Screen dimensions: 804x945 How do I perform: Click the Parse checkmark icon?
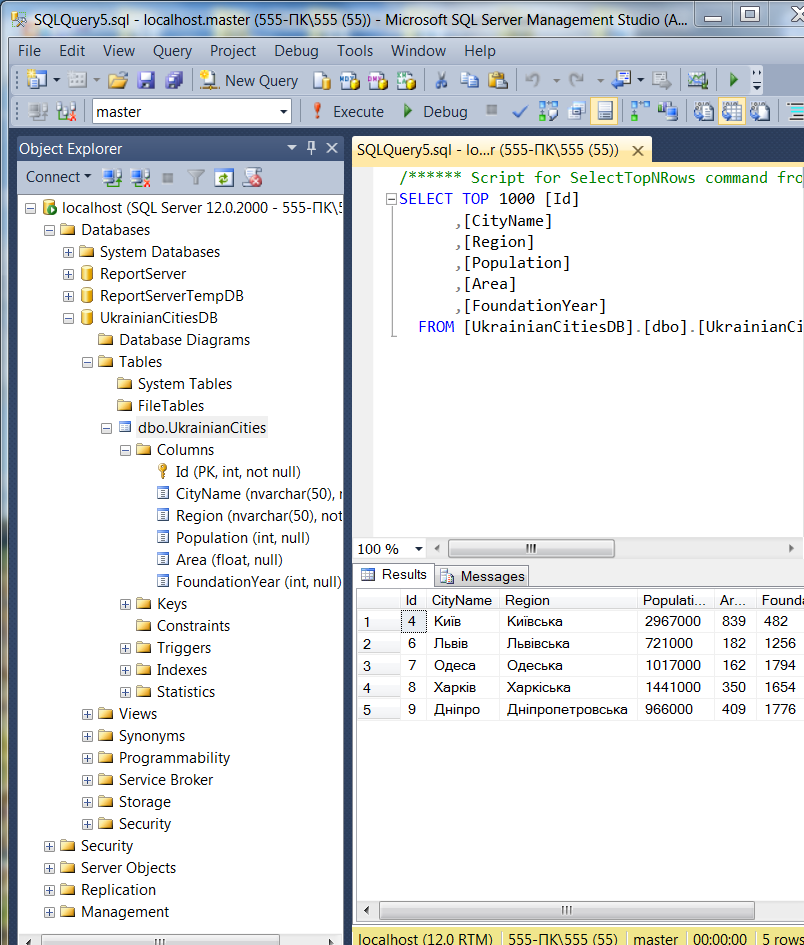click(520, 111)
